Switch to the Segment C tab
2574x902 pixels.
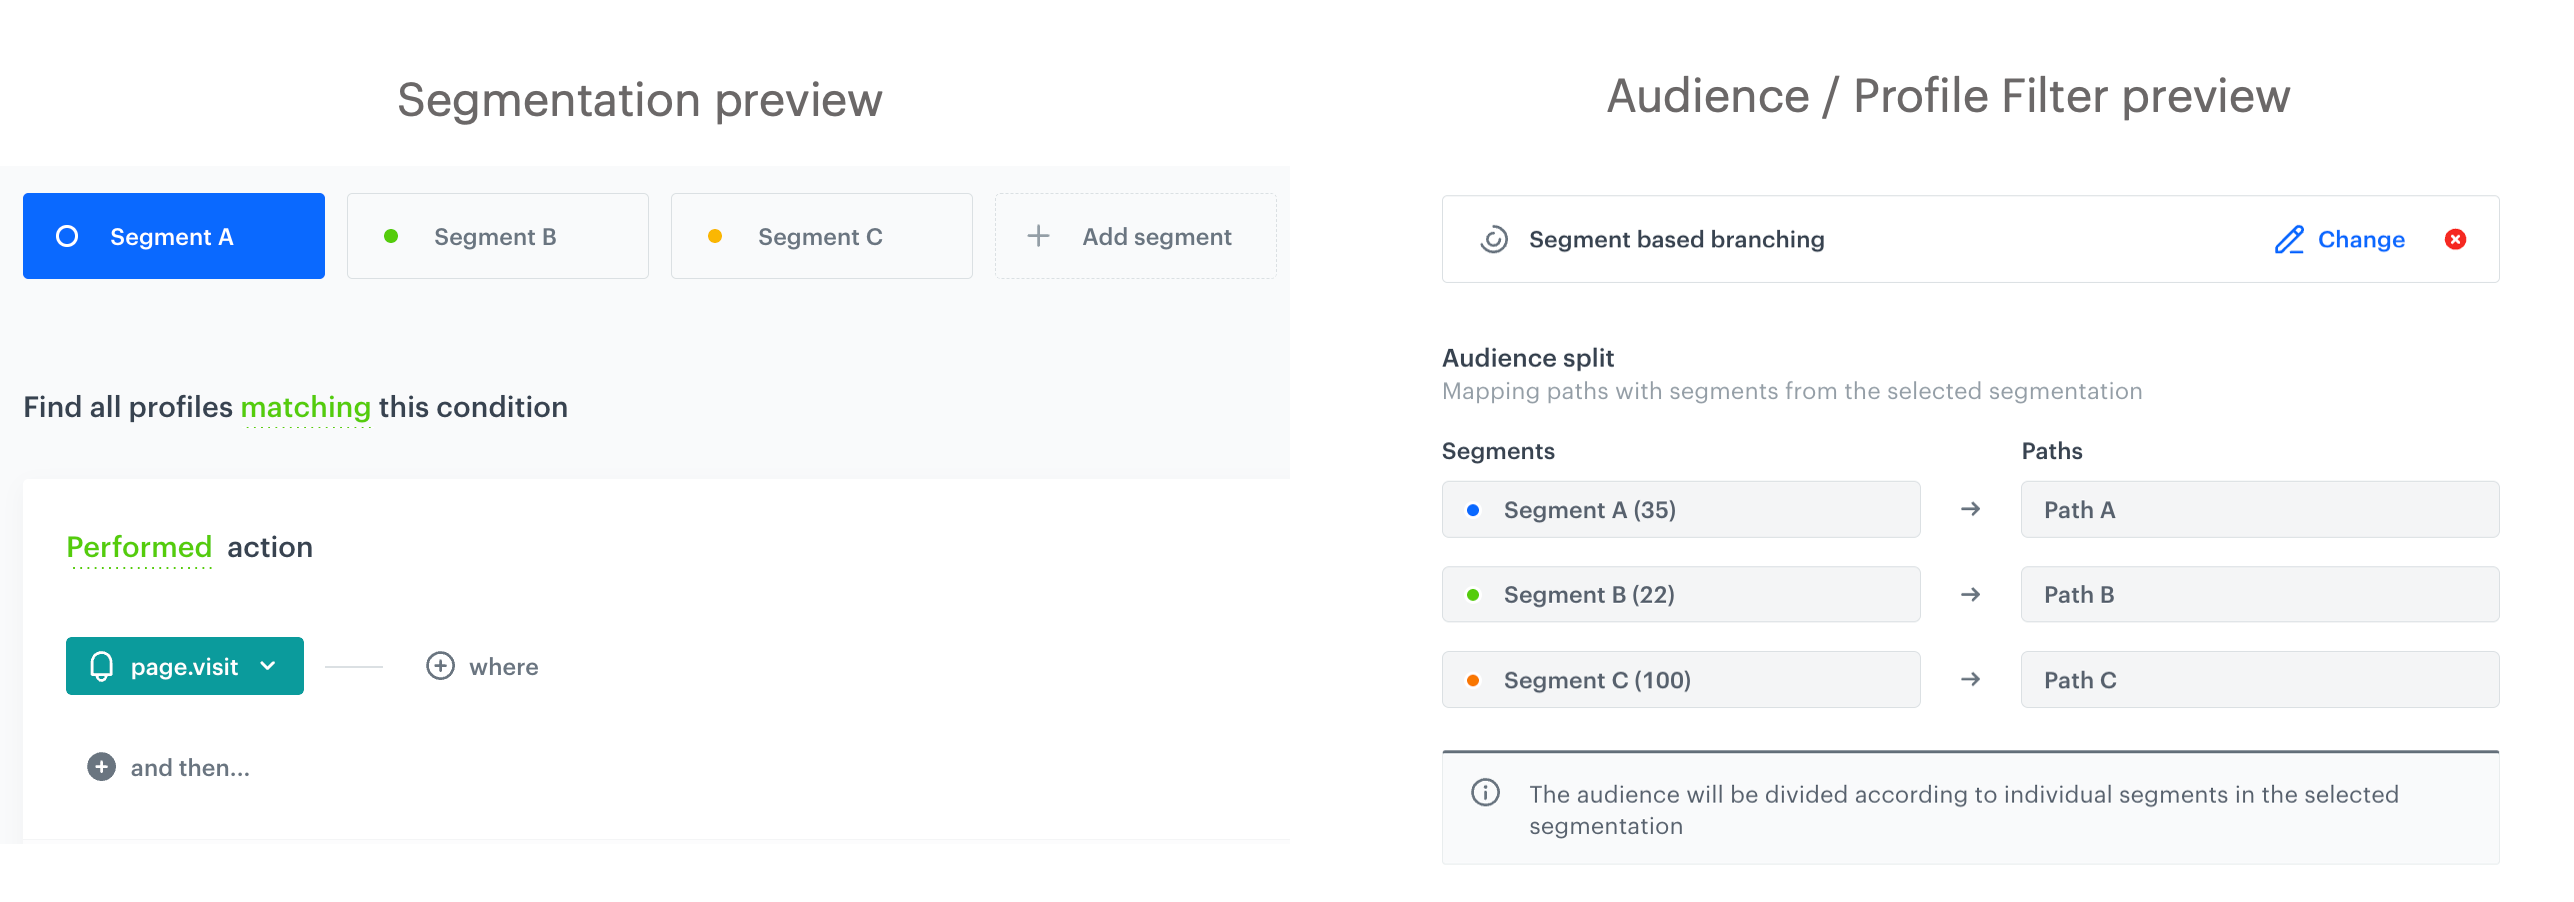tap(820, 236)
